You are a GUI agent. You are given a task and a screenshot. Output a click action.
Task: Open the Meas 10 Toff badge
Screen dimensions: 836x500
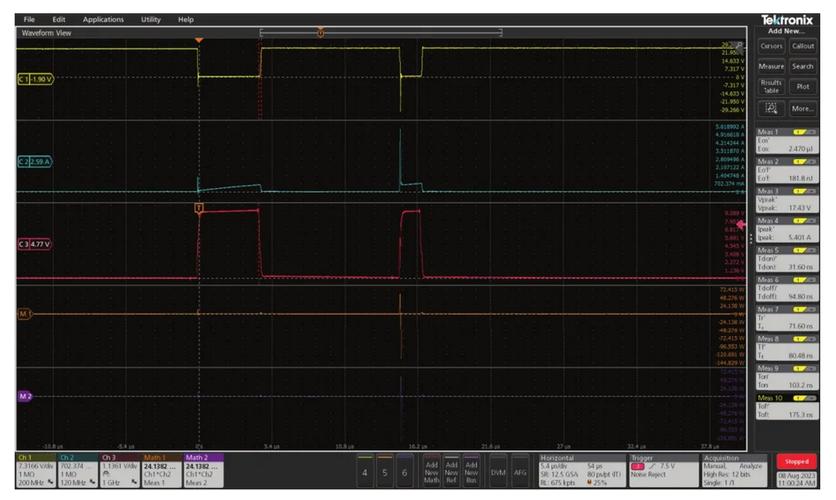click(x=787, y=407)
